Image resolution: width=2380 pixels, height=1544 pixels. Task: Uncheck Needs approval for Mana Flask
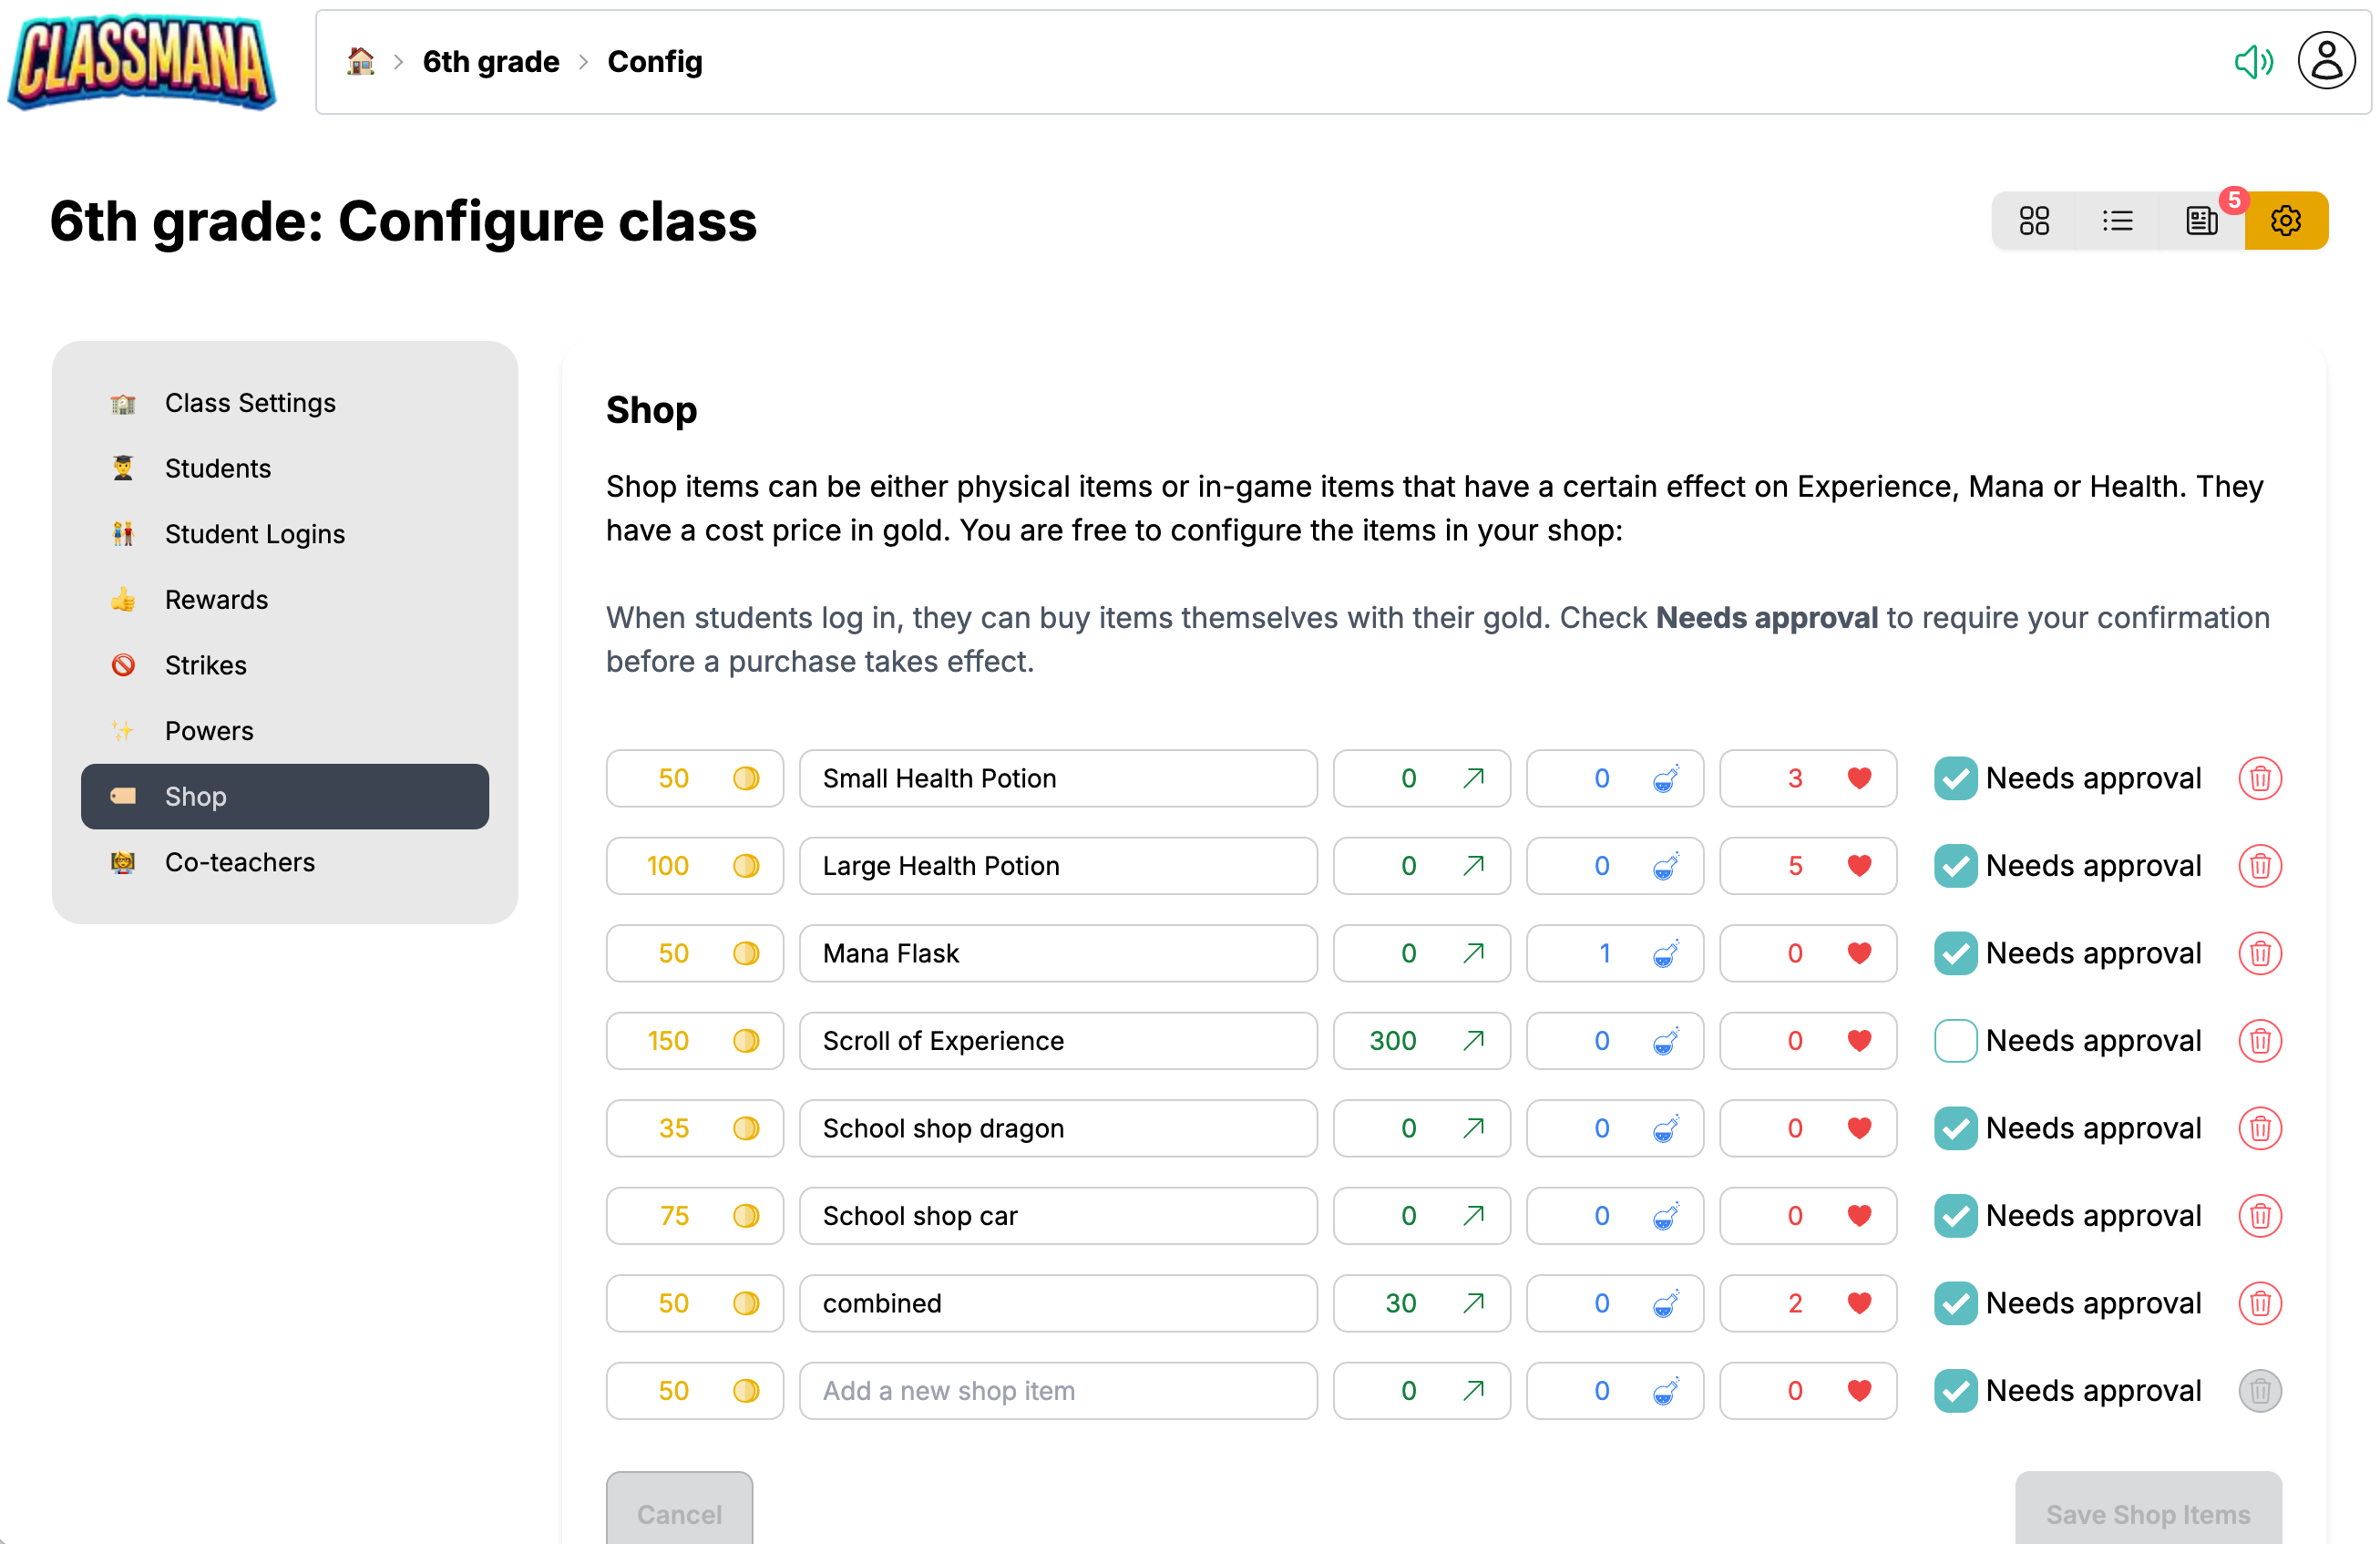pyautogui.click(x=1955, y=954)
